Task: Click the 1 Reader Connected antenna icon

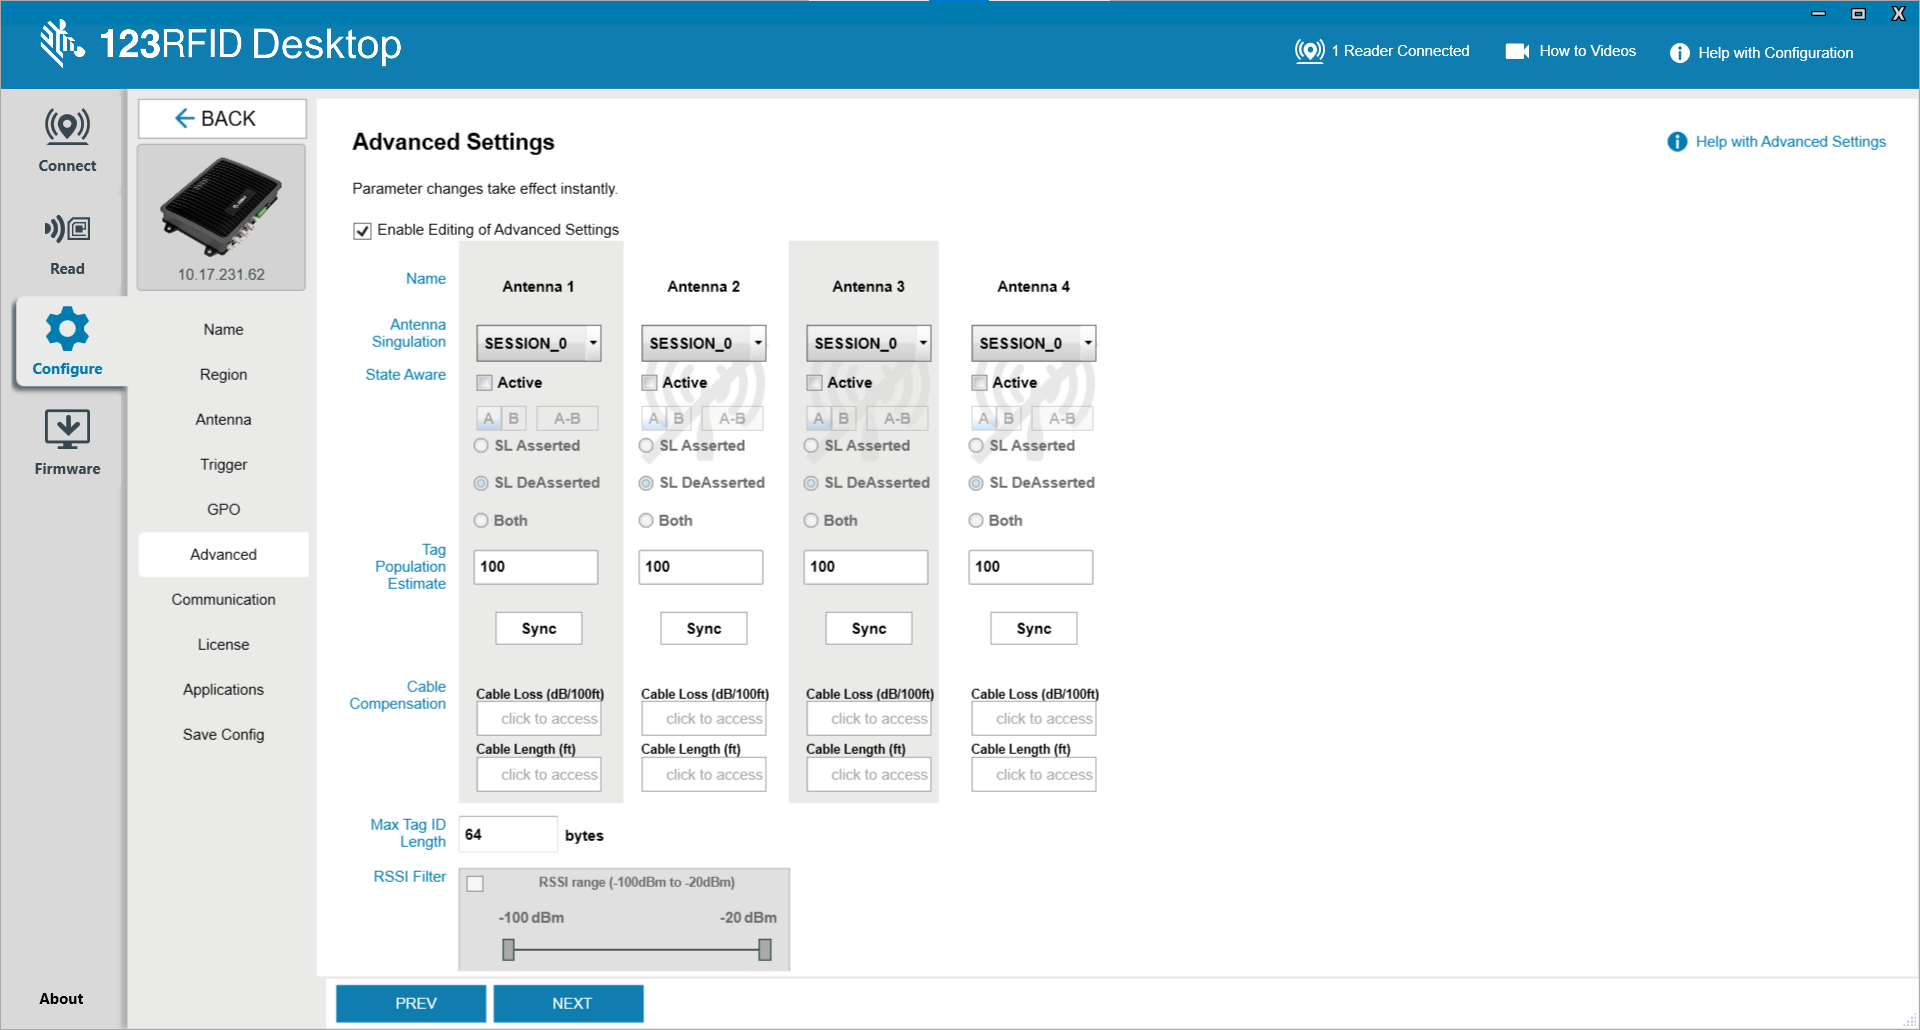Action: pyautogui.click(x=1311, y=51)
